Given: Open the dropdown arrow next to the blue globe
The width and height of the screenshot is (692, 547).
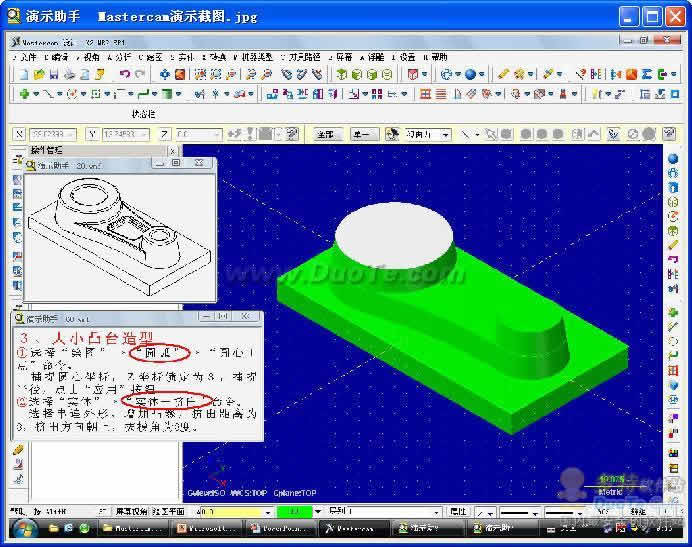Looking at the screenshot, I should [x=481, y=74].
